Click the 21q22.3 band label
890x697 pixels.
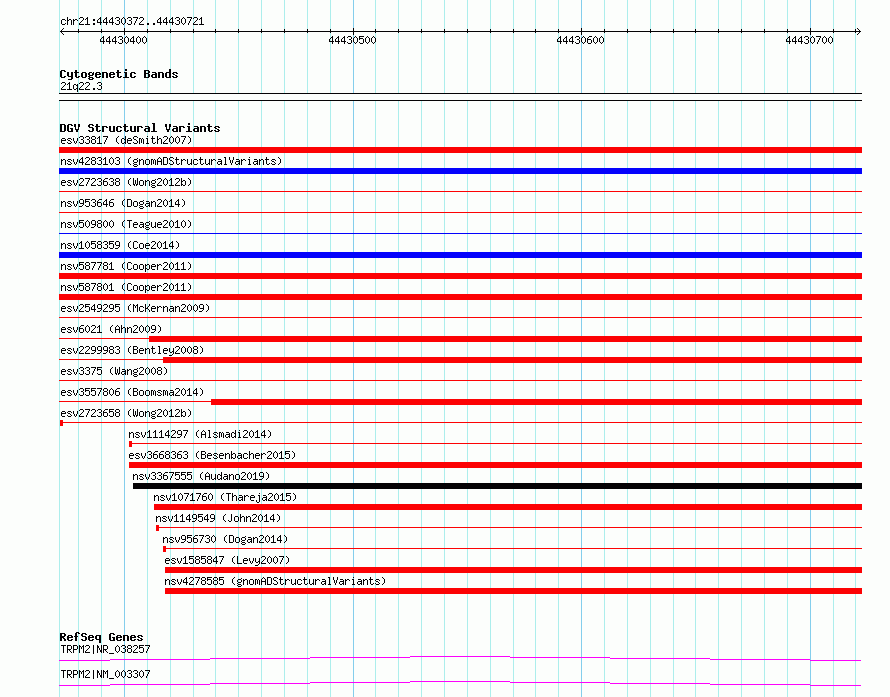coord(81,86)
